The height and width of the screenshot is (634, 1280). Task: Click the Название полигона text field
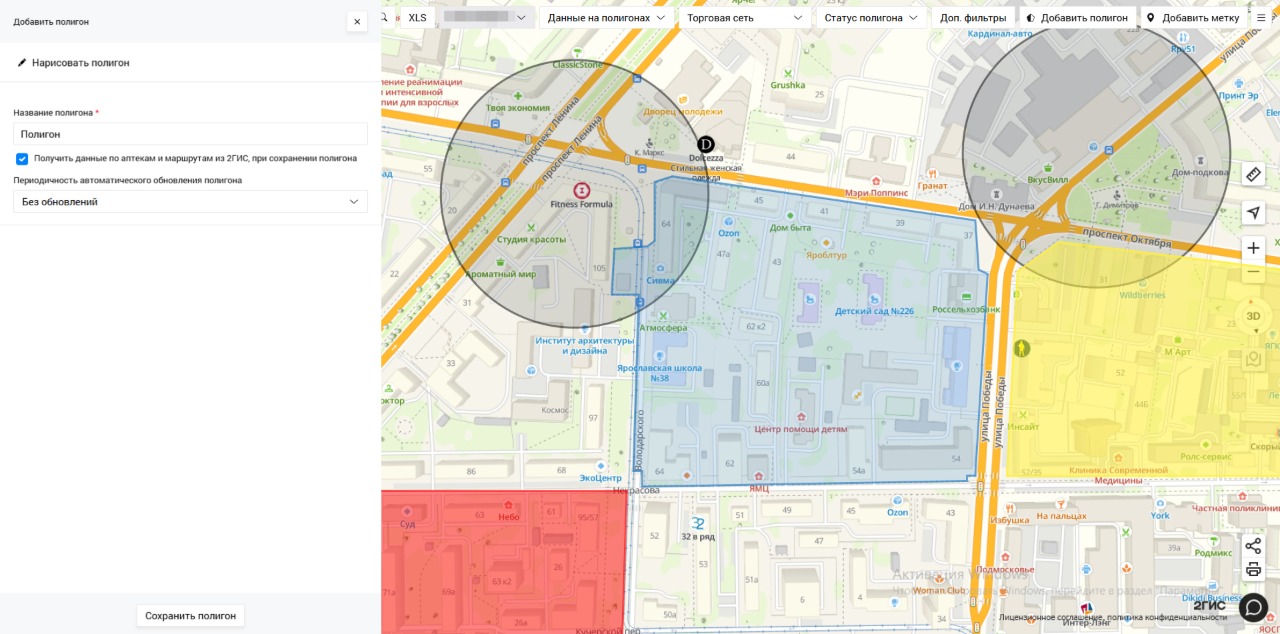(x=190, y=134)
